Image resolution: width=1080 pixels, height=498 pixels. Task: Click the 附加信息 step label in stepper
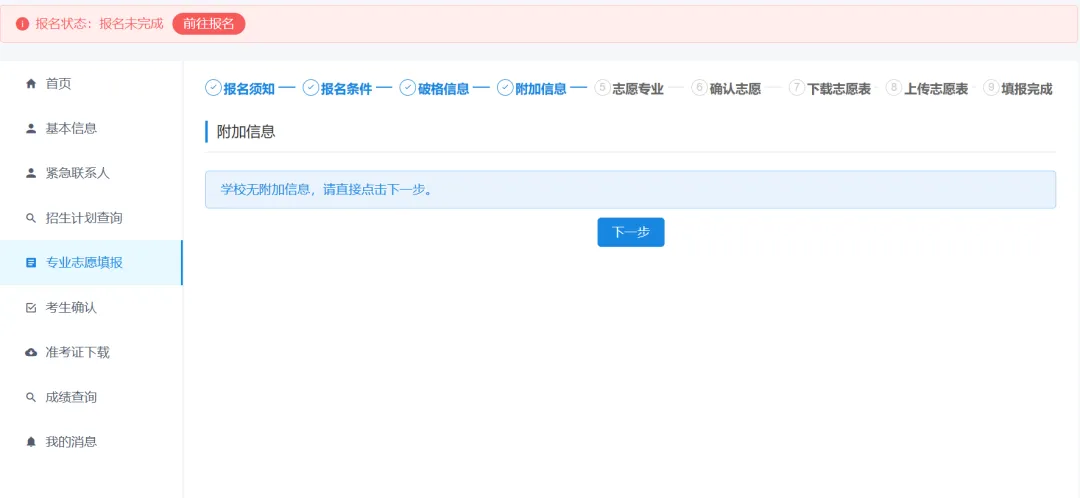coord(541,89)
